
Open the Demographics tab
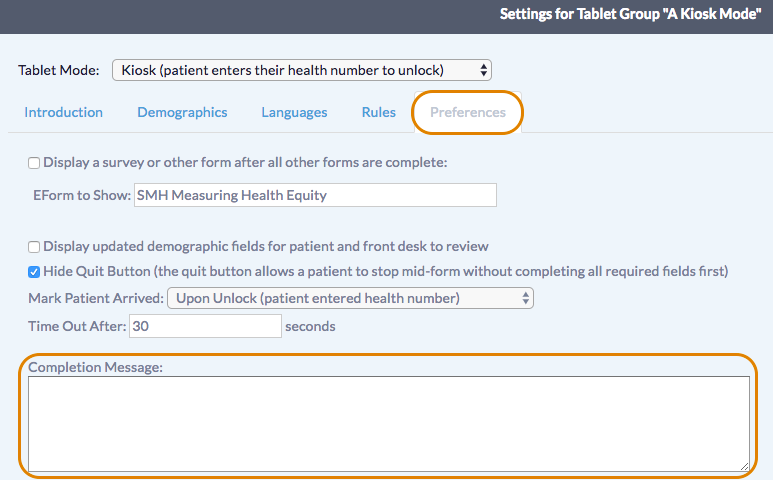pos(182,112)
